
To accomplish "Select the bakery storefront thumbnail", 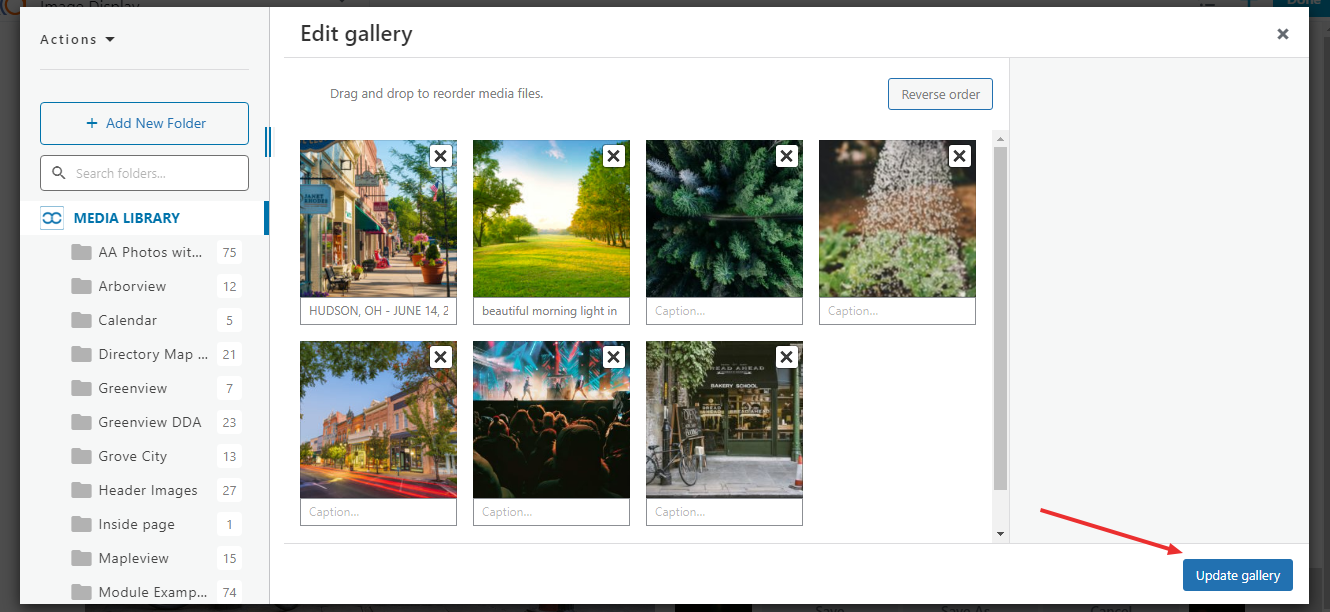I will [x=724, y=420].
